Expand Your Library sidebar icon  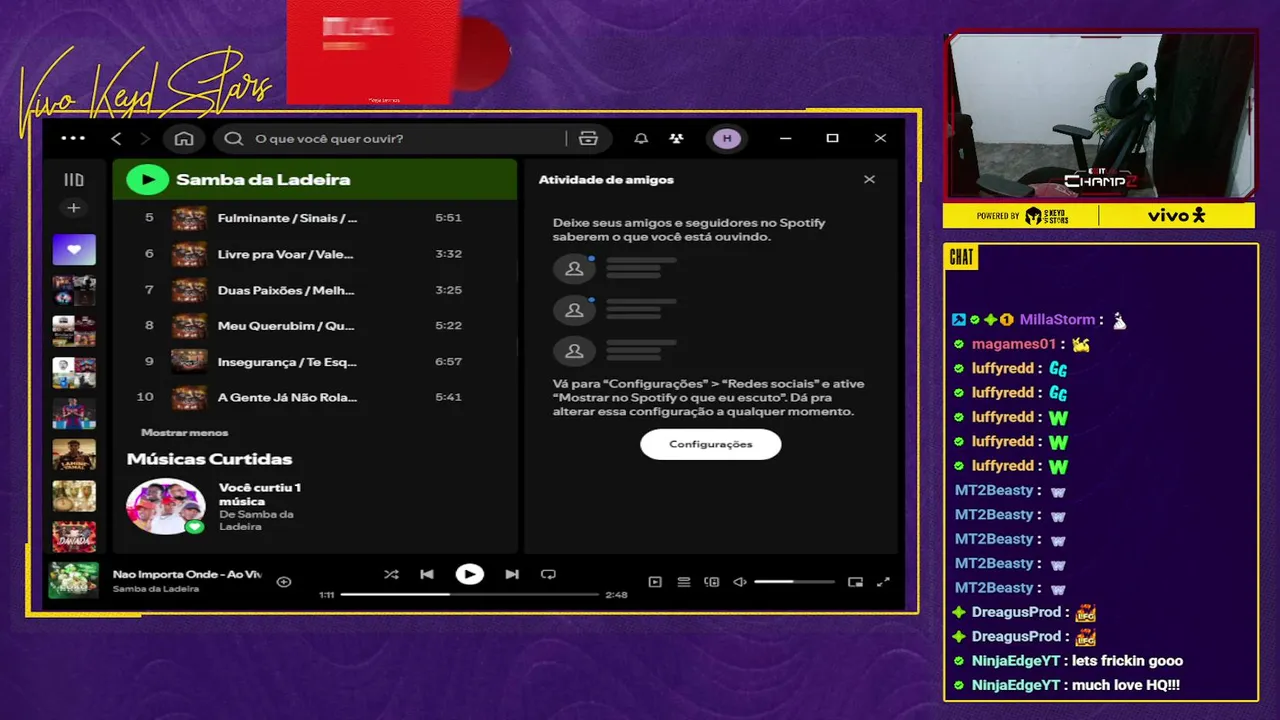pos(74,180)
